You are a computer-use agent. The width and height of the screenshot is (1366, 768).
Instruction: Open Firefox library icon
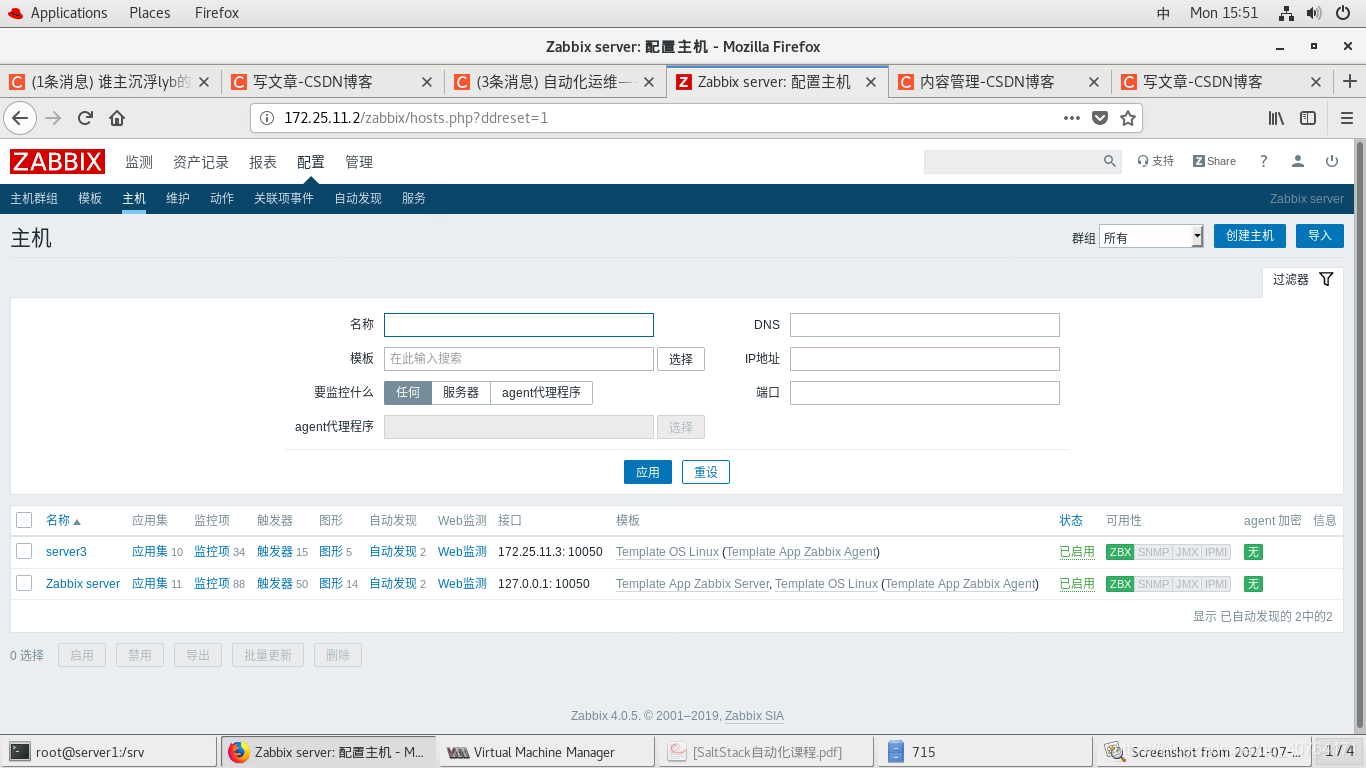point(1277,118)
